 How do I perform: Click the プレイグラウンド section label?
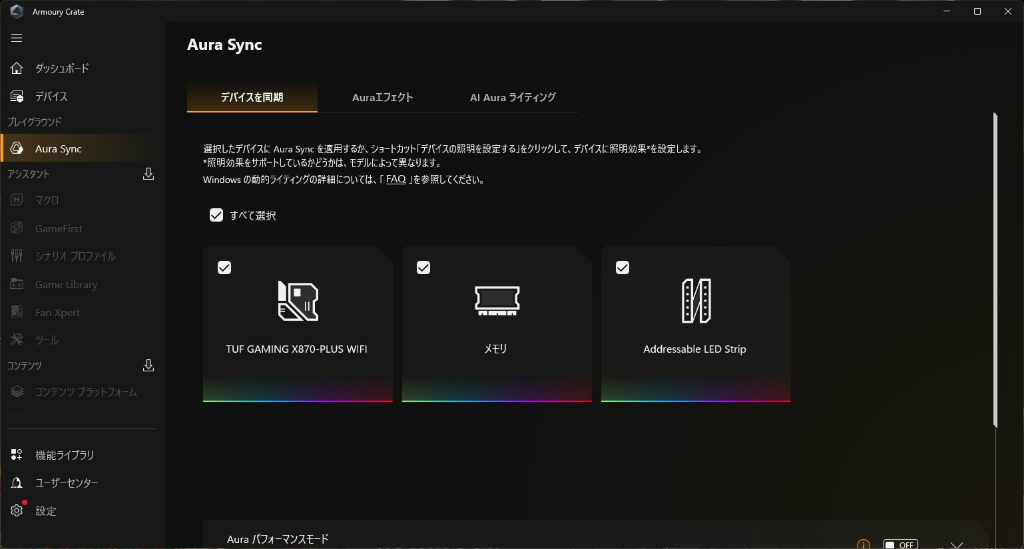point(34,122)
